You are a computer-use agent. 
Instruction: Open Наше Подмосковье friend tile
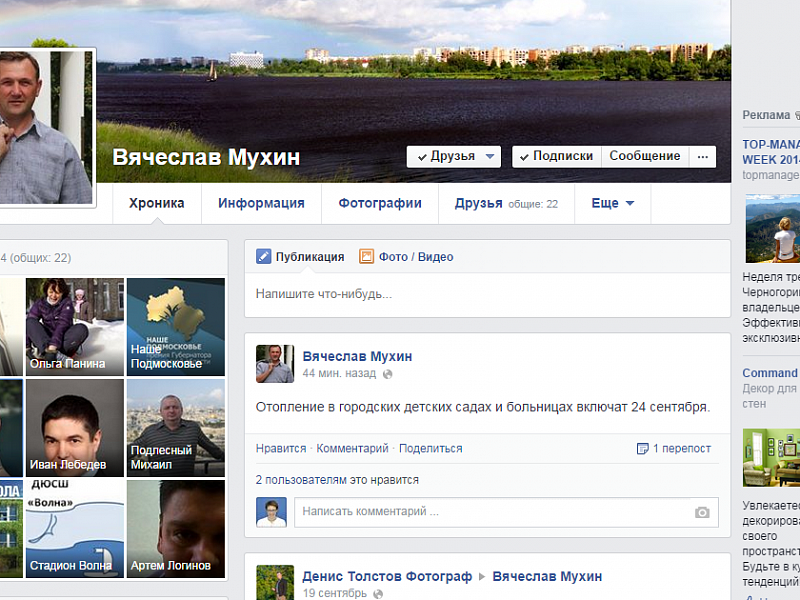pos(176,327)
